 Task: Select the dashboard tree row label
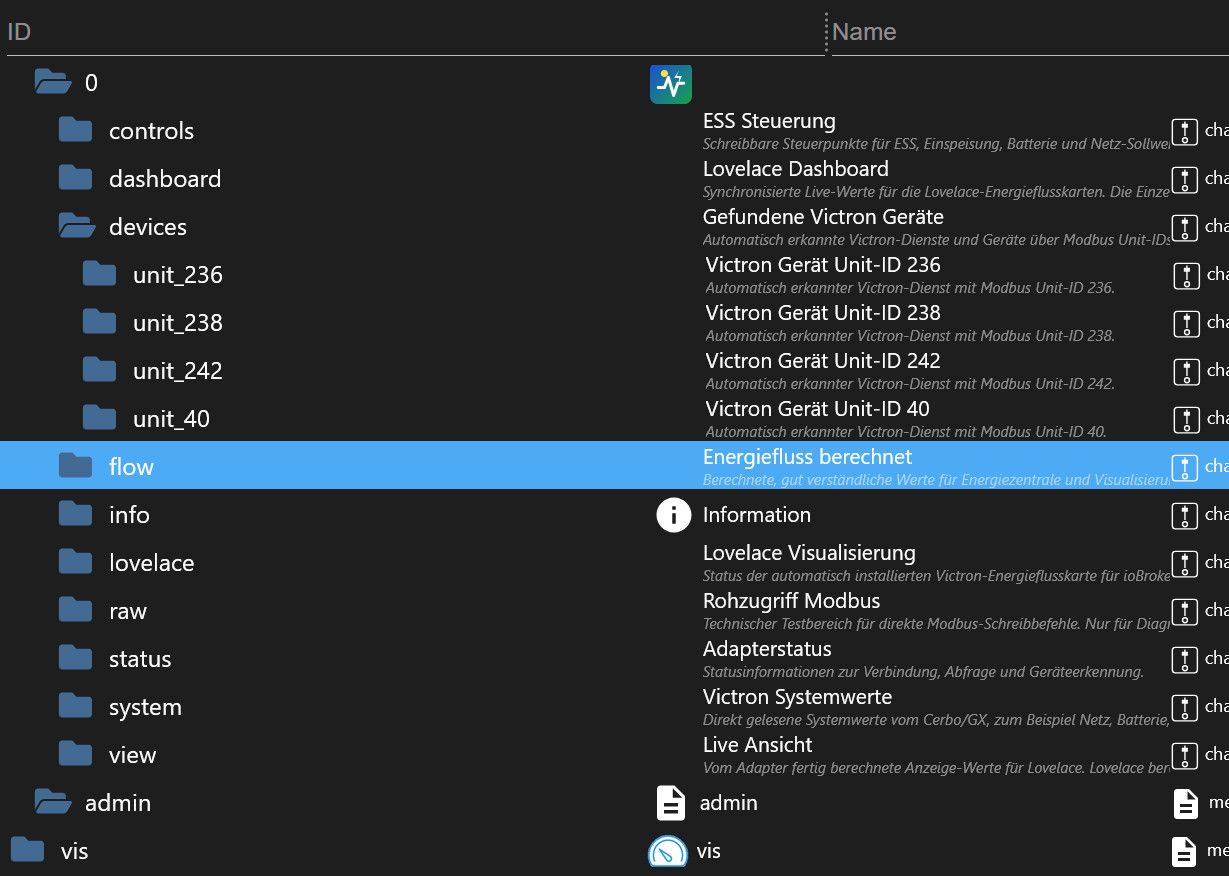(x=165, y=179)
